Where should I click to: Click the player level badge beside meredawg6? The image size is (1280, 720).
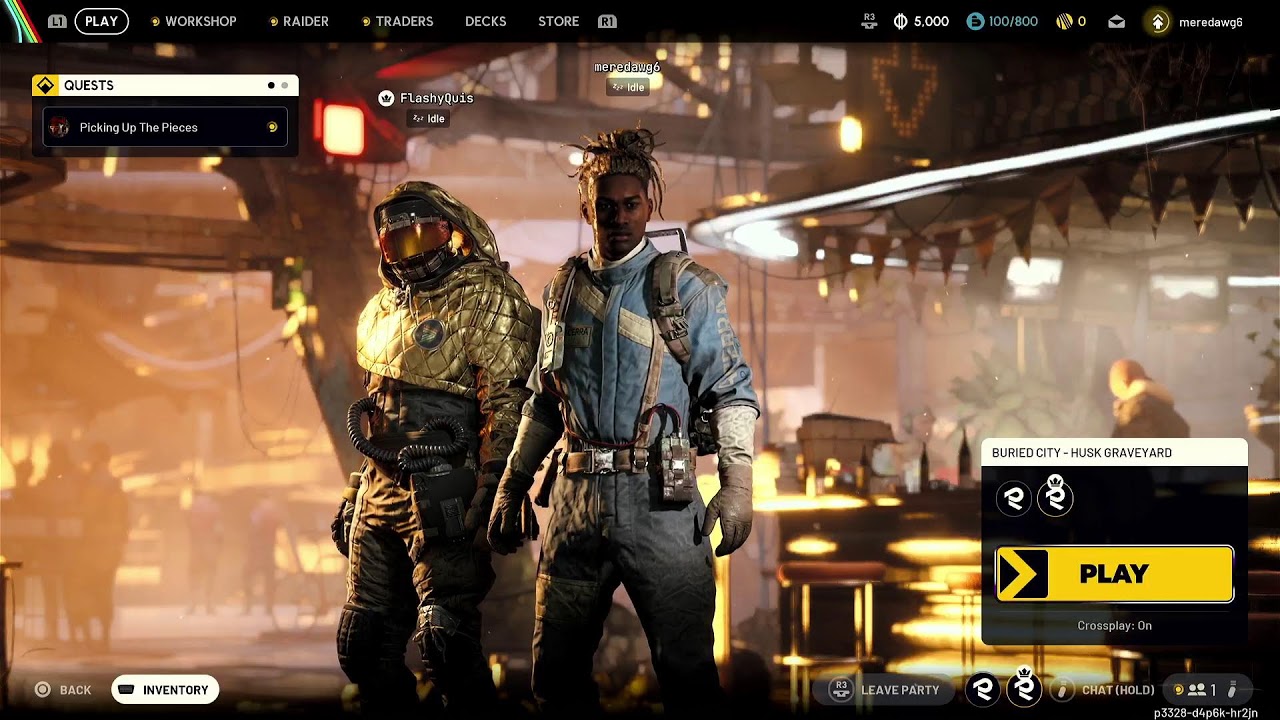click(x=1158, y=21)
